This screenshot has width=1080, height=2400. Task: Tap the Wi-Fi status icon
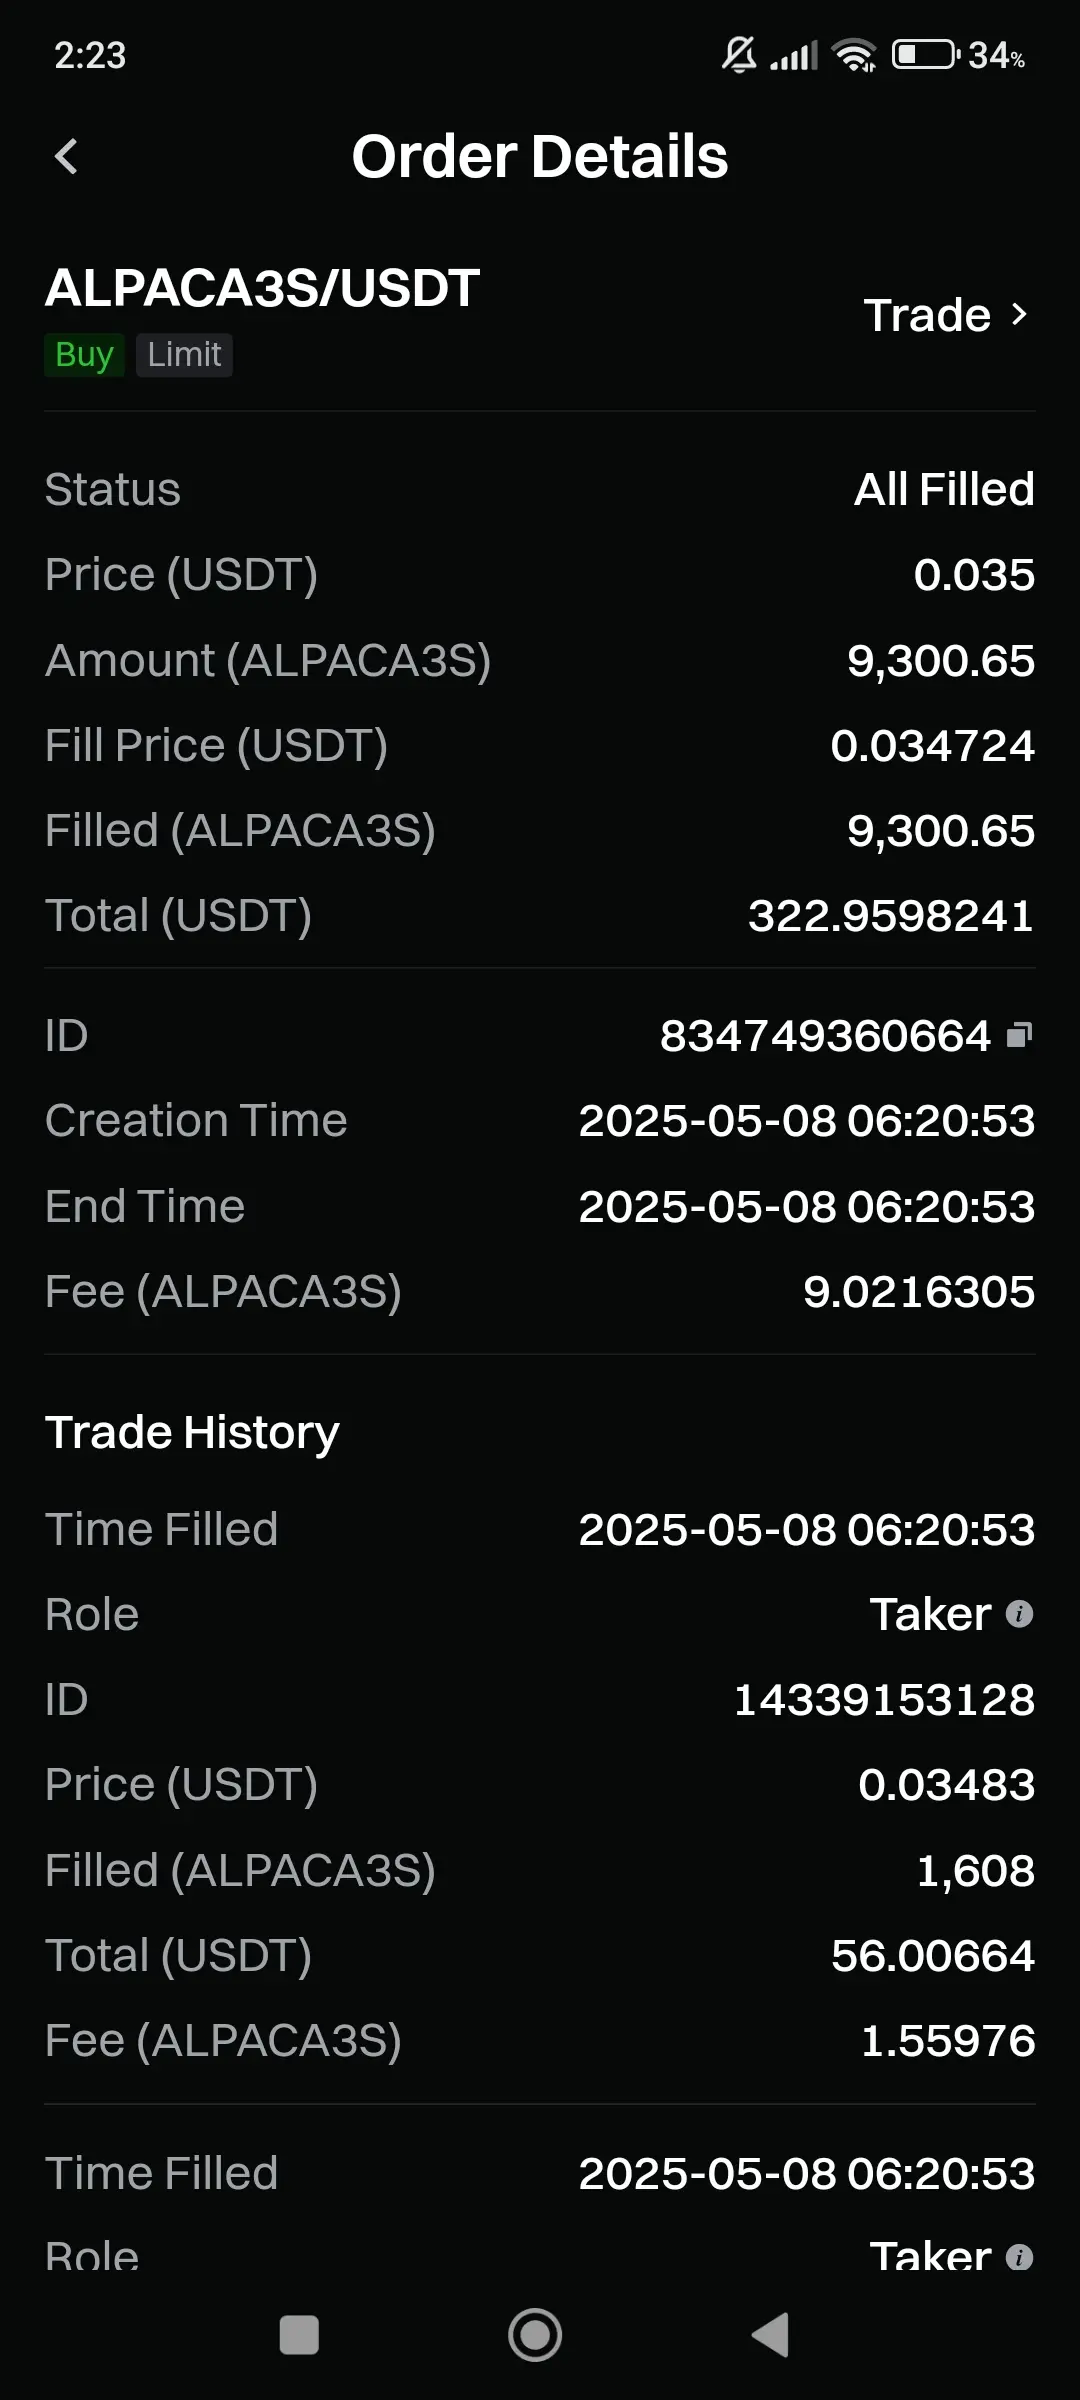pos(854,55)
